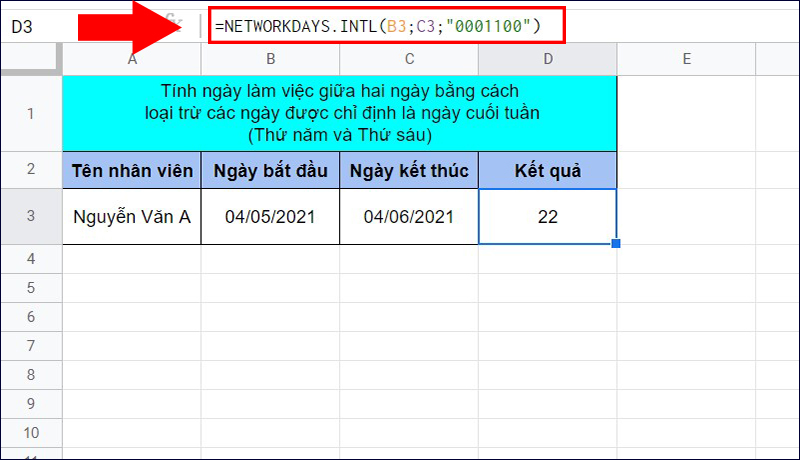Select column B header

coord(270,59)
